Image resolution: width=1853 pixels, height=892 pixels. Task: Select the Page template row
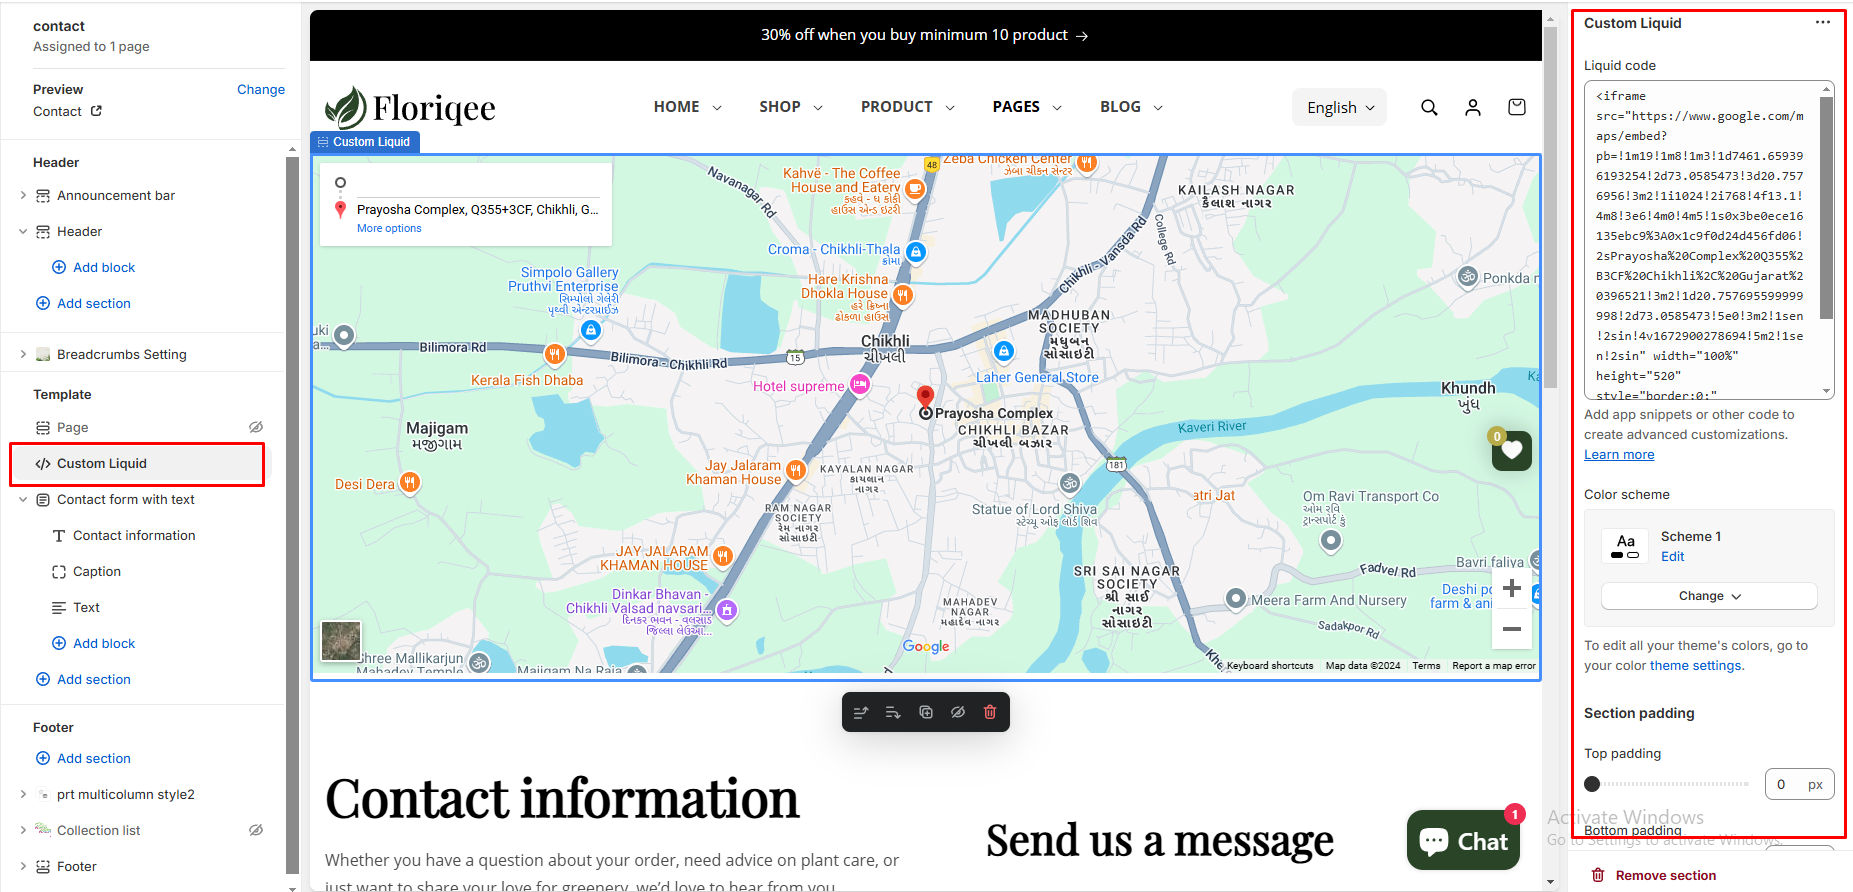[x=141, y=427]
